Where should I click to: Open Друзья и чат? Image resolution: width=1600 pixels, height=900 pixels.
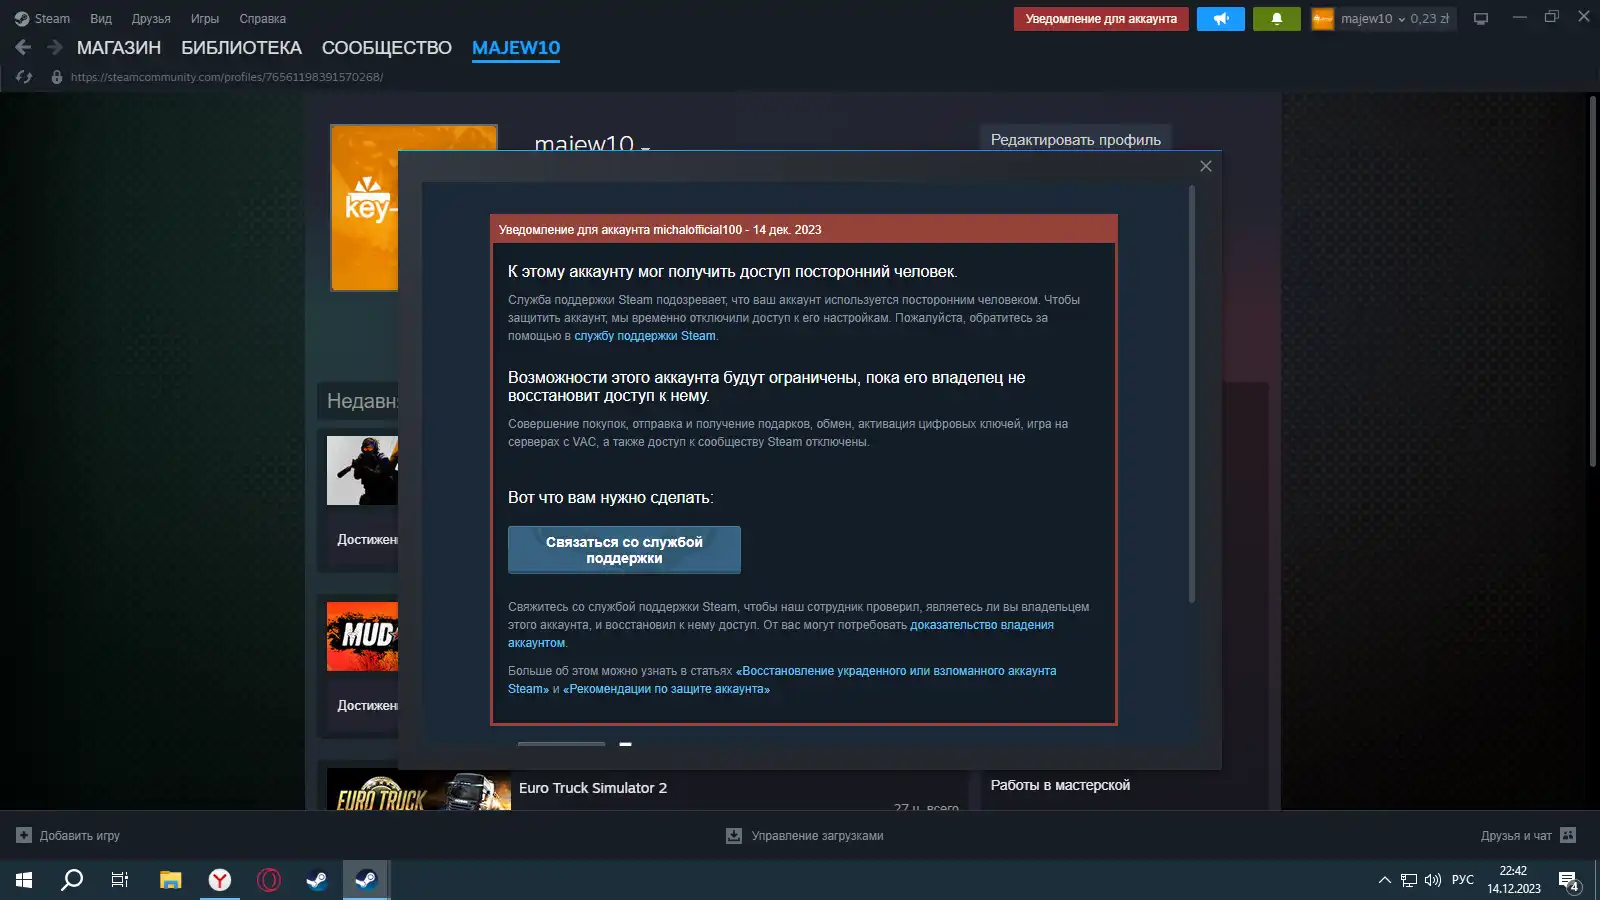point(1516,836)
